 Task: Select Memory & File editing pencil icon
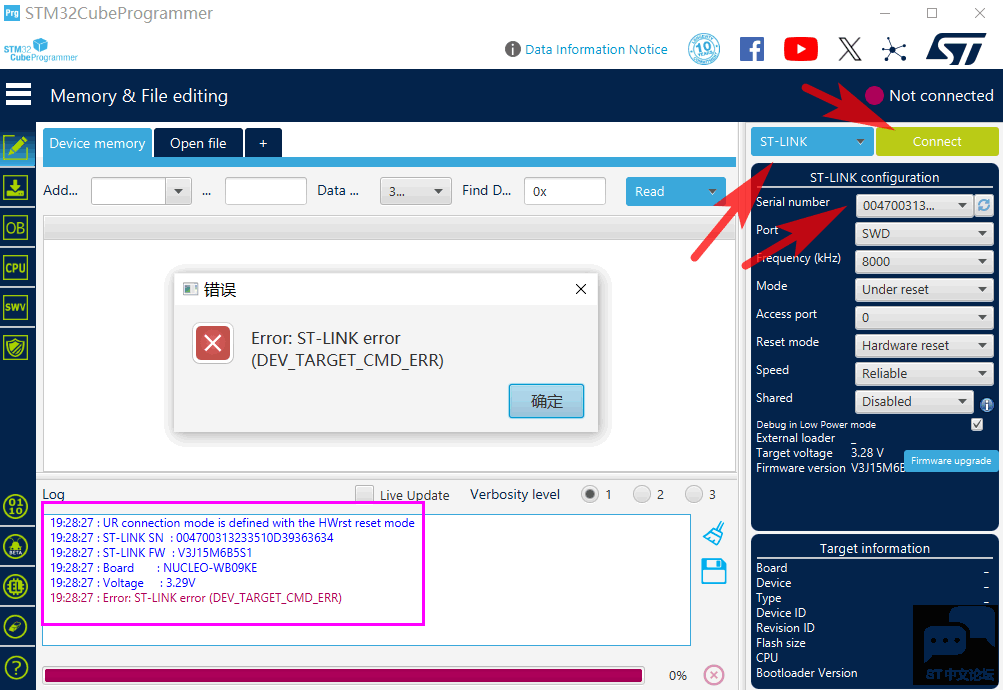click(16, 148)
